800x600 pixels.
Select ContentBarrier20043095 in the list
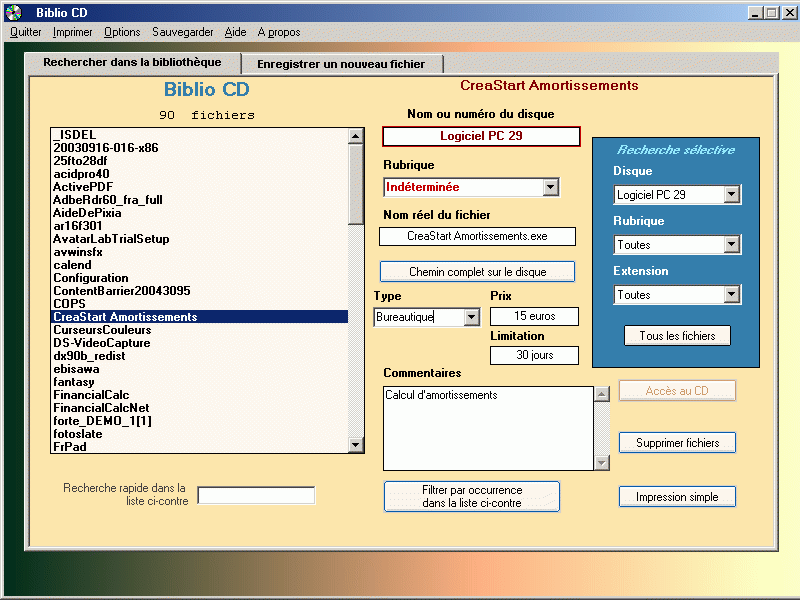click(x=199, y=291)
